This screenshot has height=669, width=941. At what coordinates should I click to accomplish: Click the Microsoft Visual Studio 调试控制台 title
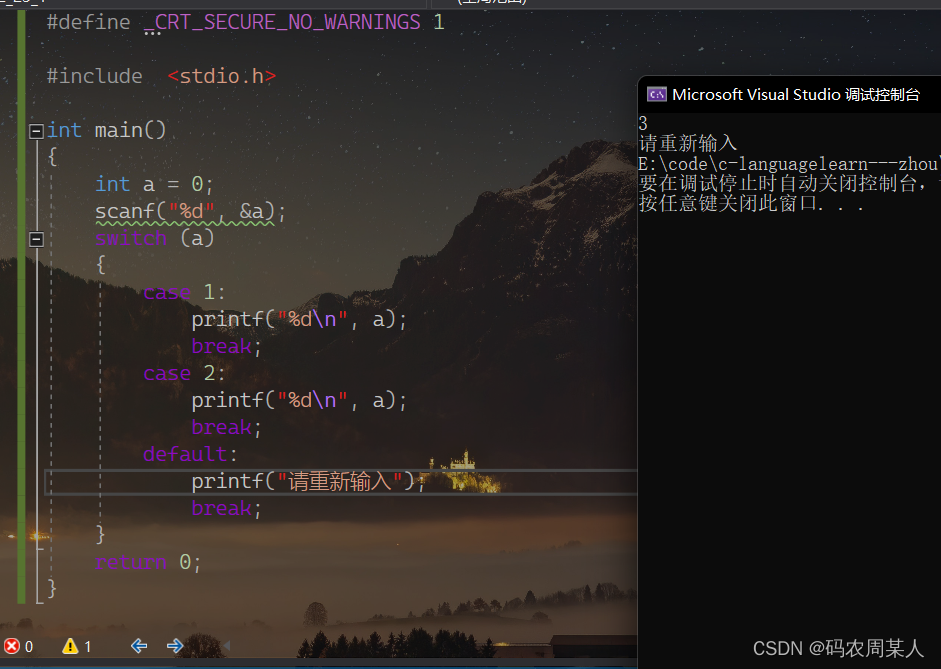click(796, 95)
